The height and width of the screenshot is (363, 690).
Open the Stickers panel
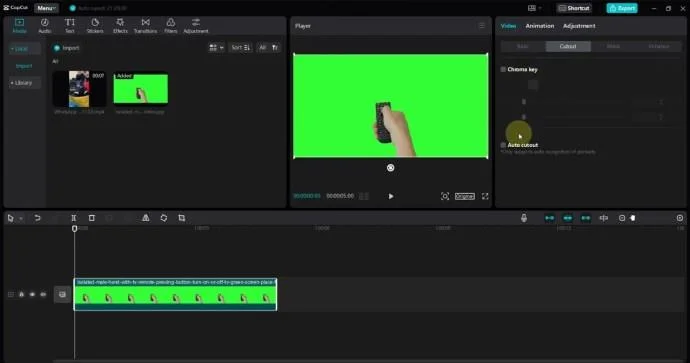click(x=95, y=26)
